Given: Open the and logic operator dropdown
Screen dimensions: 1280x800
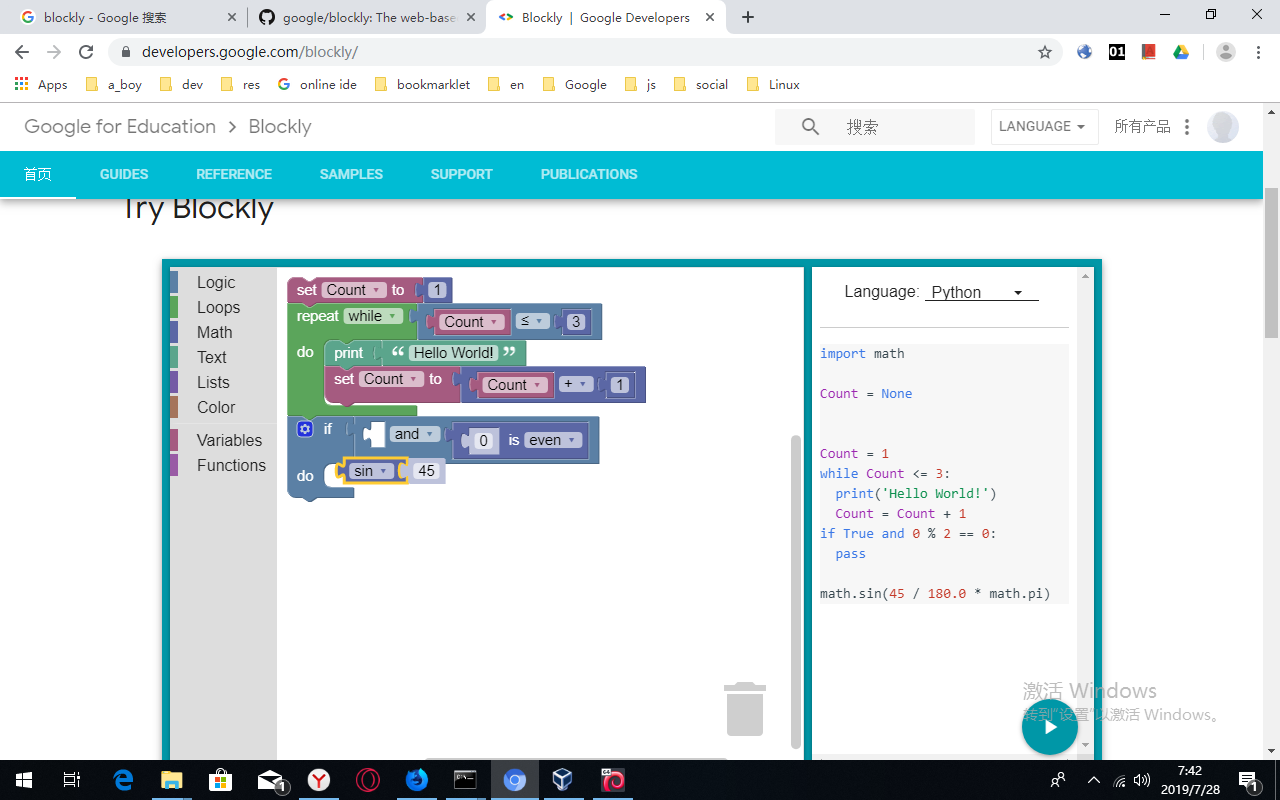Looking at the screenshot, I should point(414,434).
